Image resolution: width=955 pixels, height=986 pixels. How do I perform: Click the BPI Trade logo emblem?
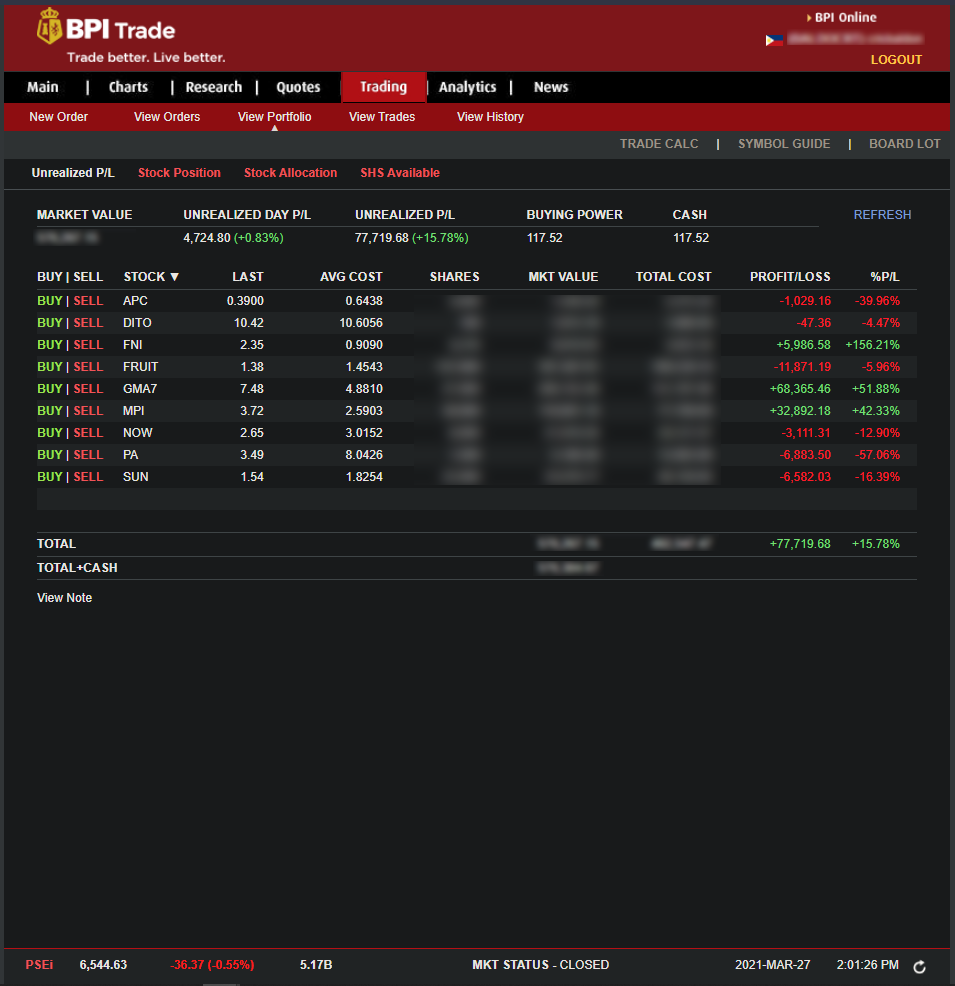tap(49, 26)
